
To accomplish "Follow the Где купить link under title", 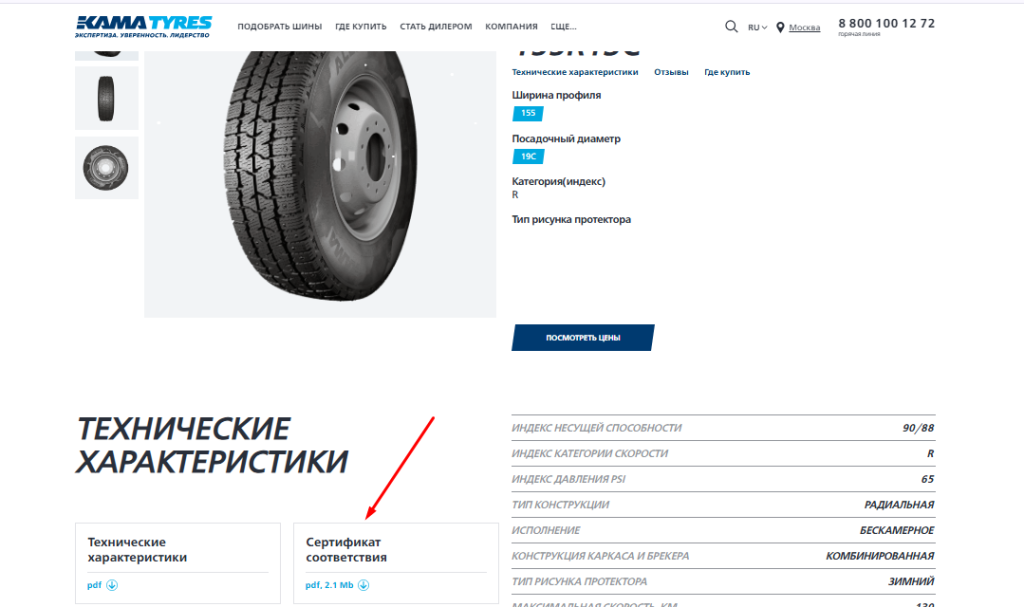I will pos(727,72).
